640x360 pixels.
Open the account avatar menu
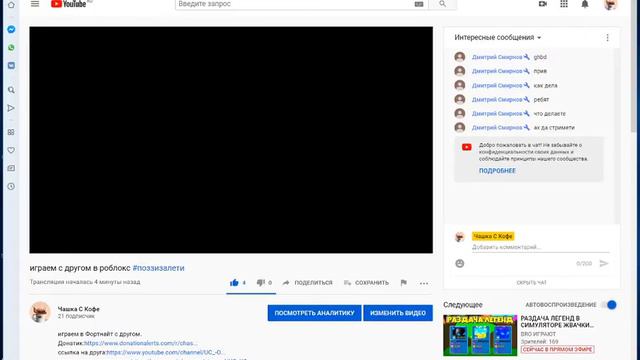610,4
